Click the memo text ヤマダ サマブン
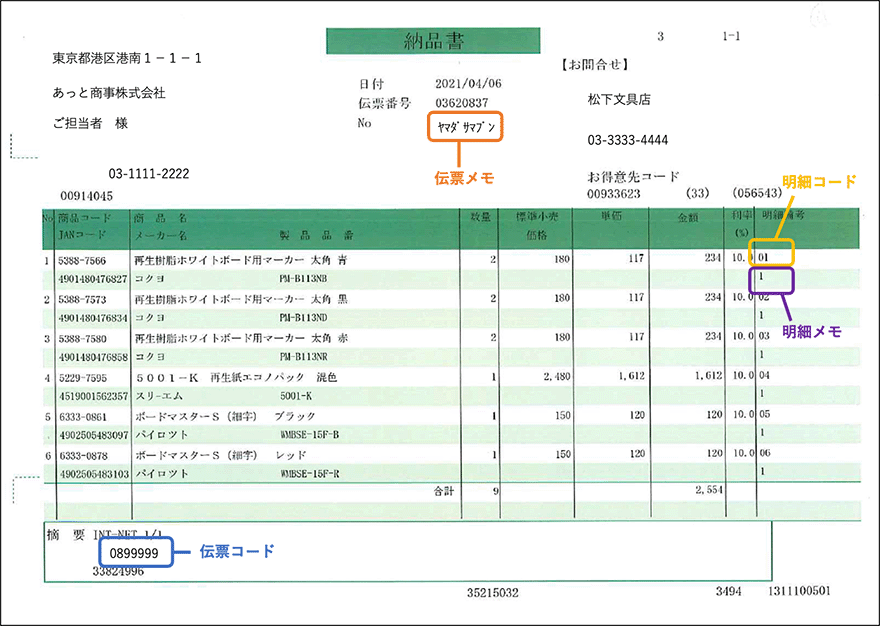The height and width of the screenshot is (626, 880). coord(466,127)
